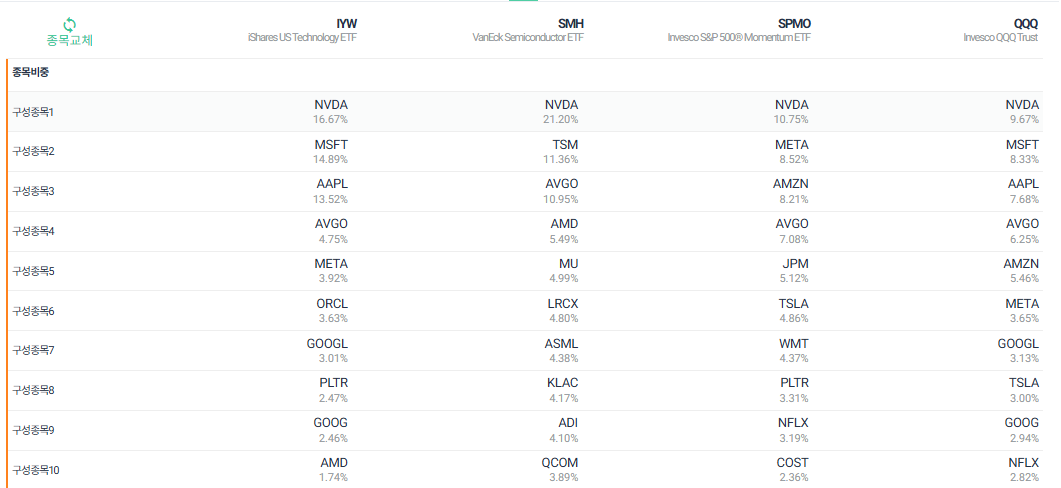This screenshot has width=1061, height=488.
Task: Open the QQQ ticker header
Action: 1026,24
